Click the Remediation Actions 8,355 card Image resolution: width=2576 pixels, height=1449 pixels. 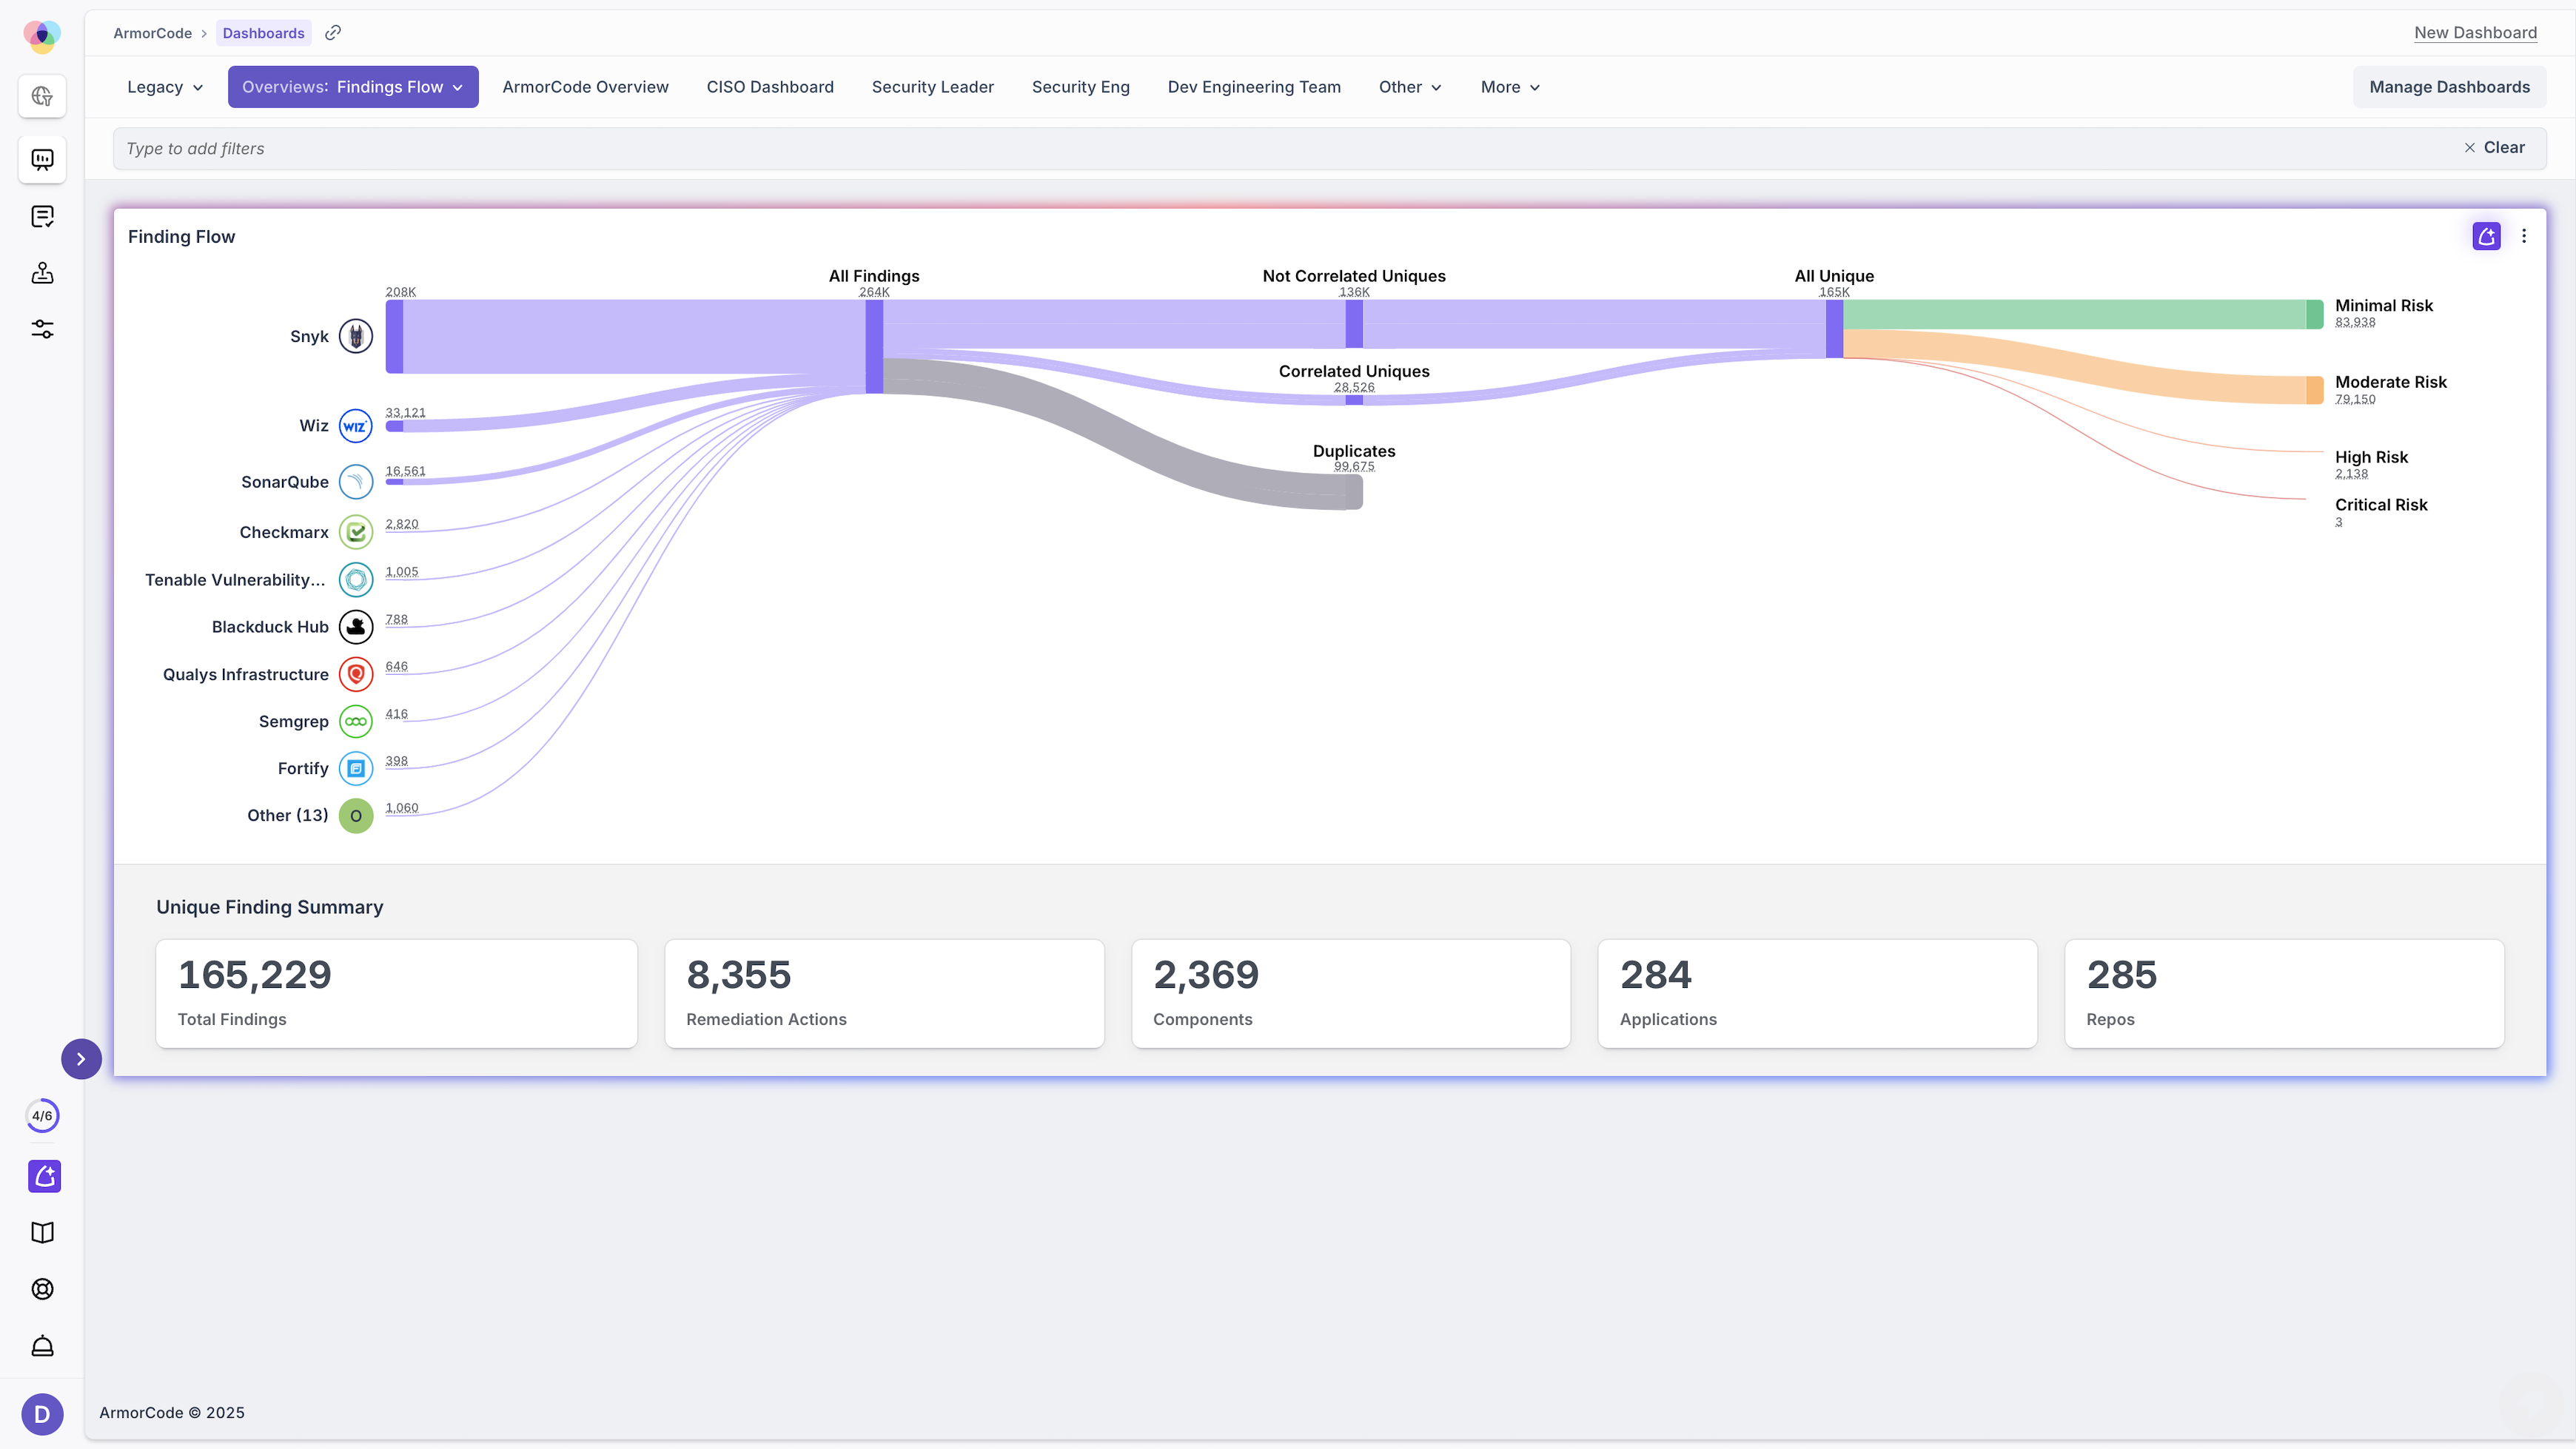click(884, 993)
